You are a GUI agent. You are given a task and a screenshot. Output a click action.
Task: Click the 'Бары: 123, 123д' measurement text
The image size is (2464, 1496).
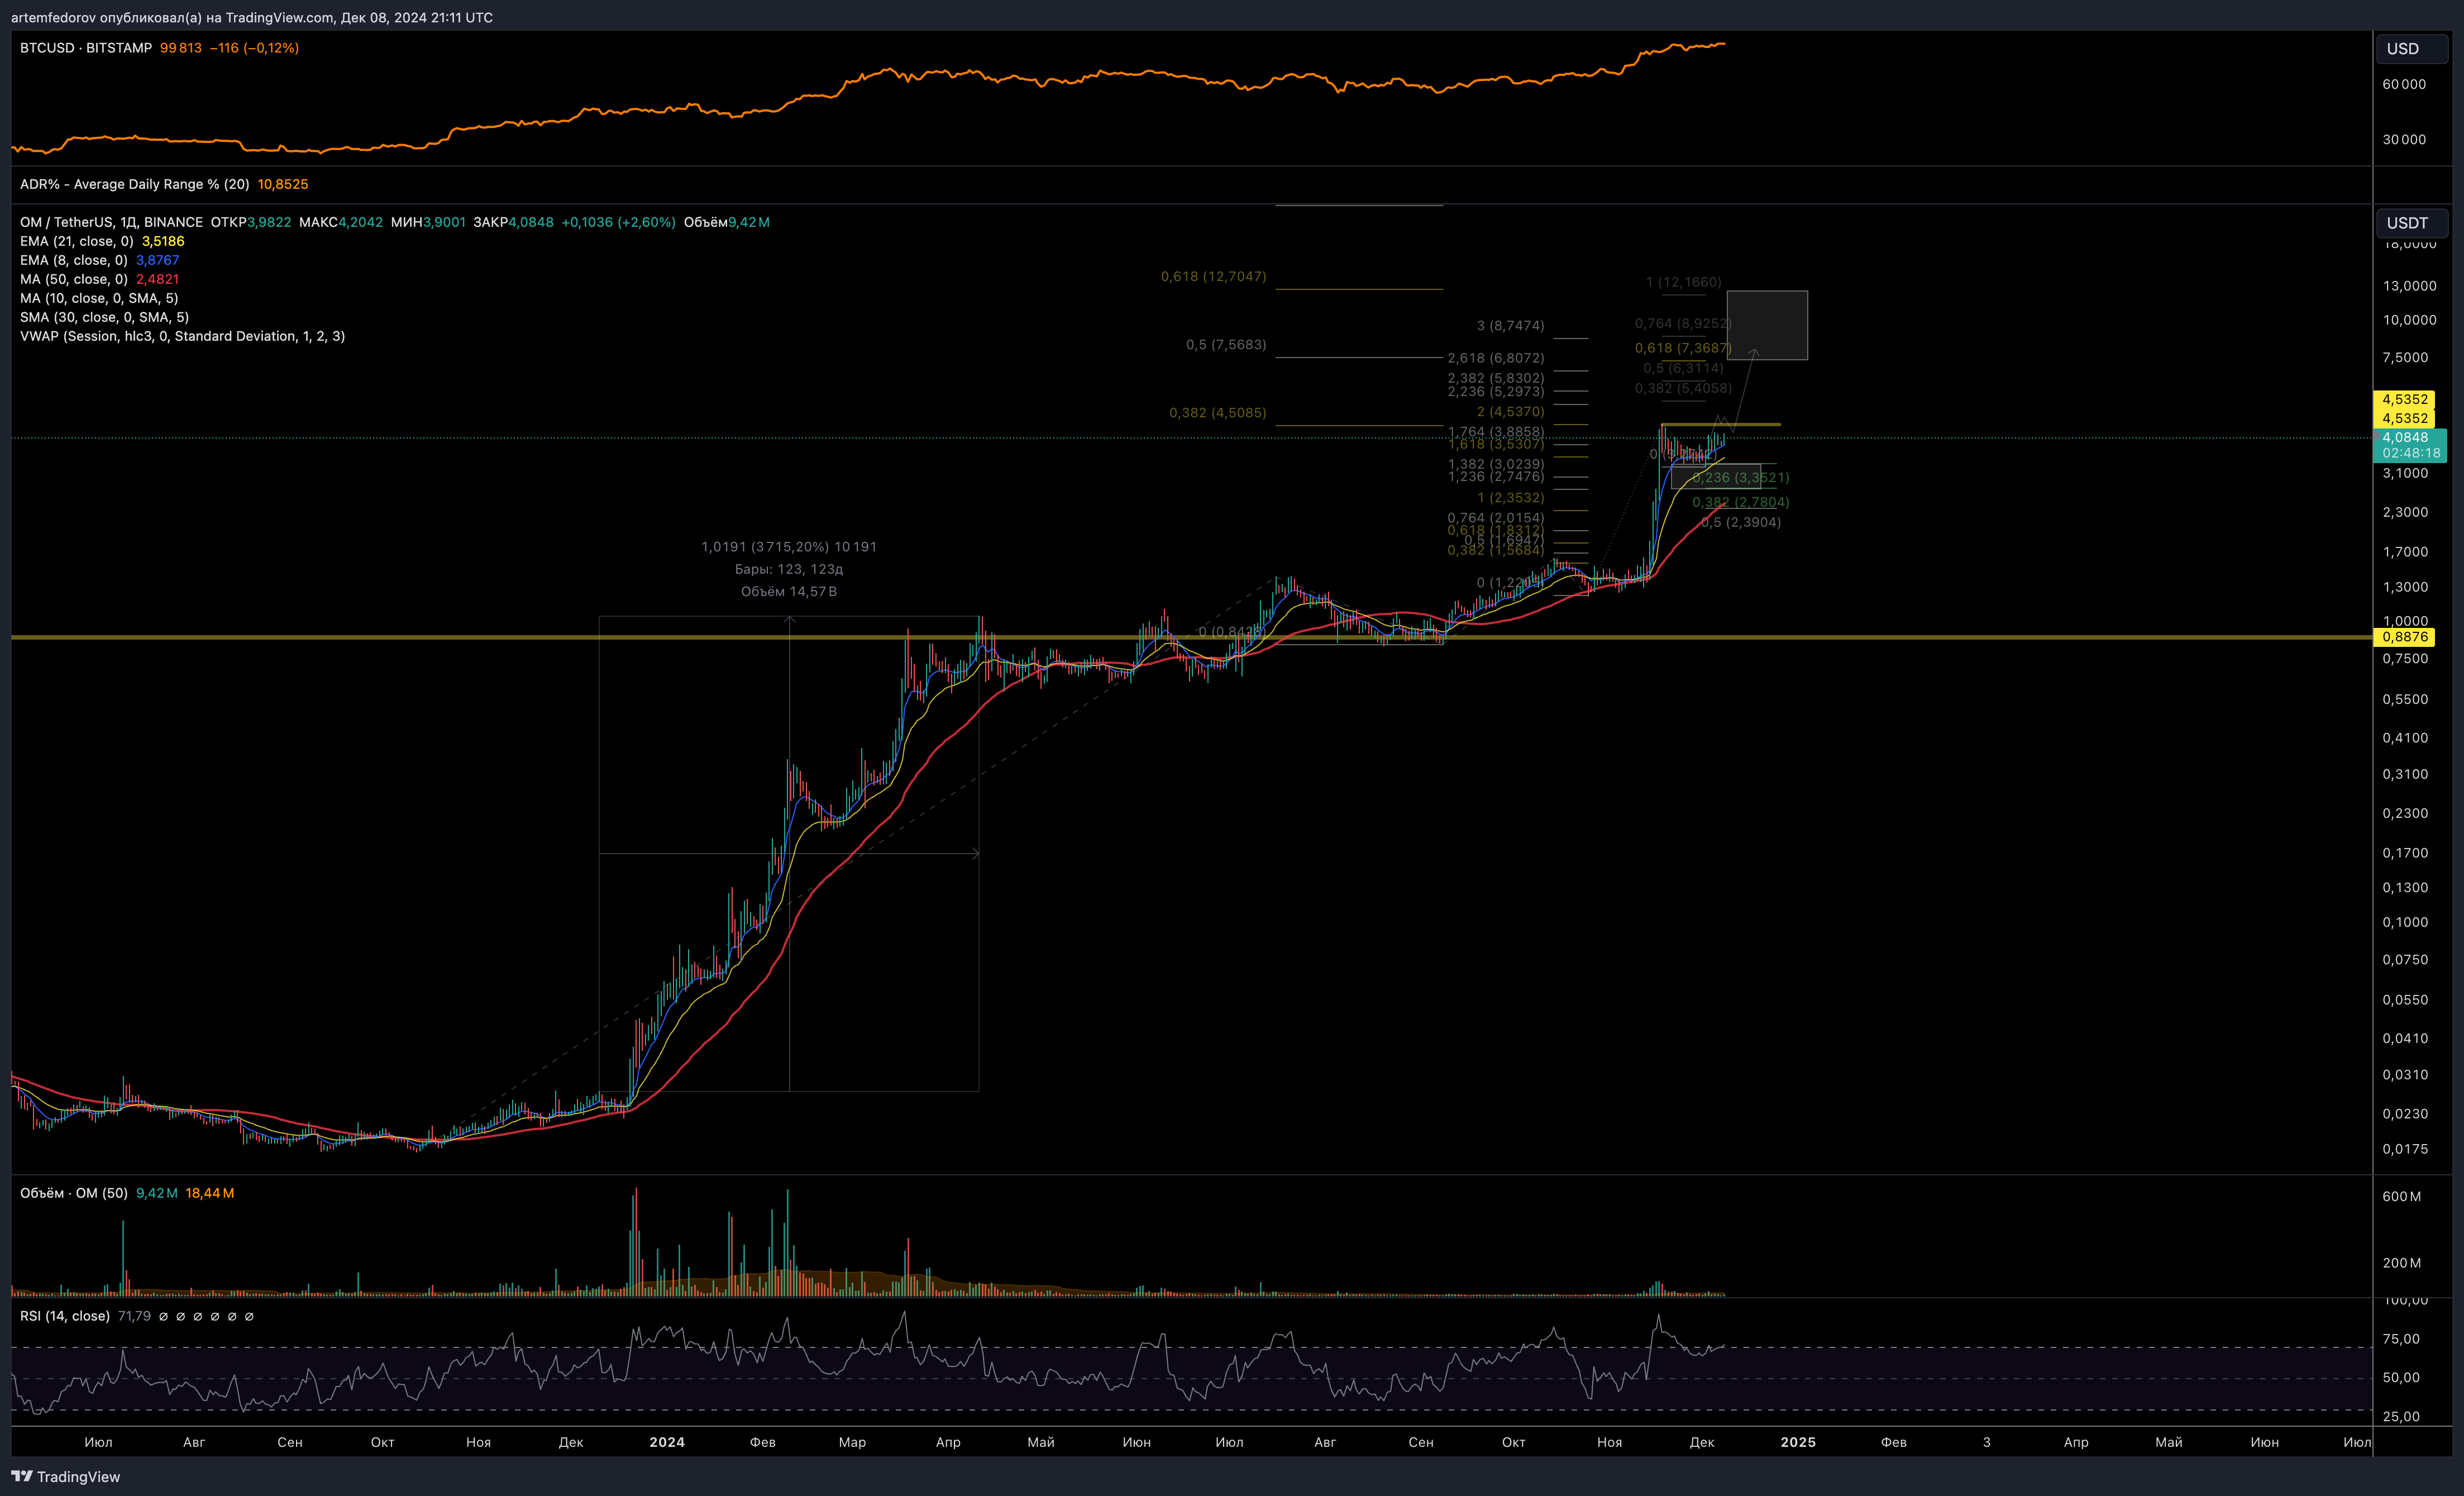(x=789, y=569)
